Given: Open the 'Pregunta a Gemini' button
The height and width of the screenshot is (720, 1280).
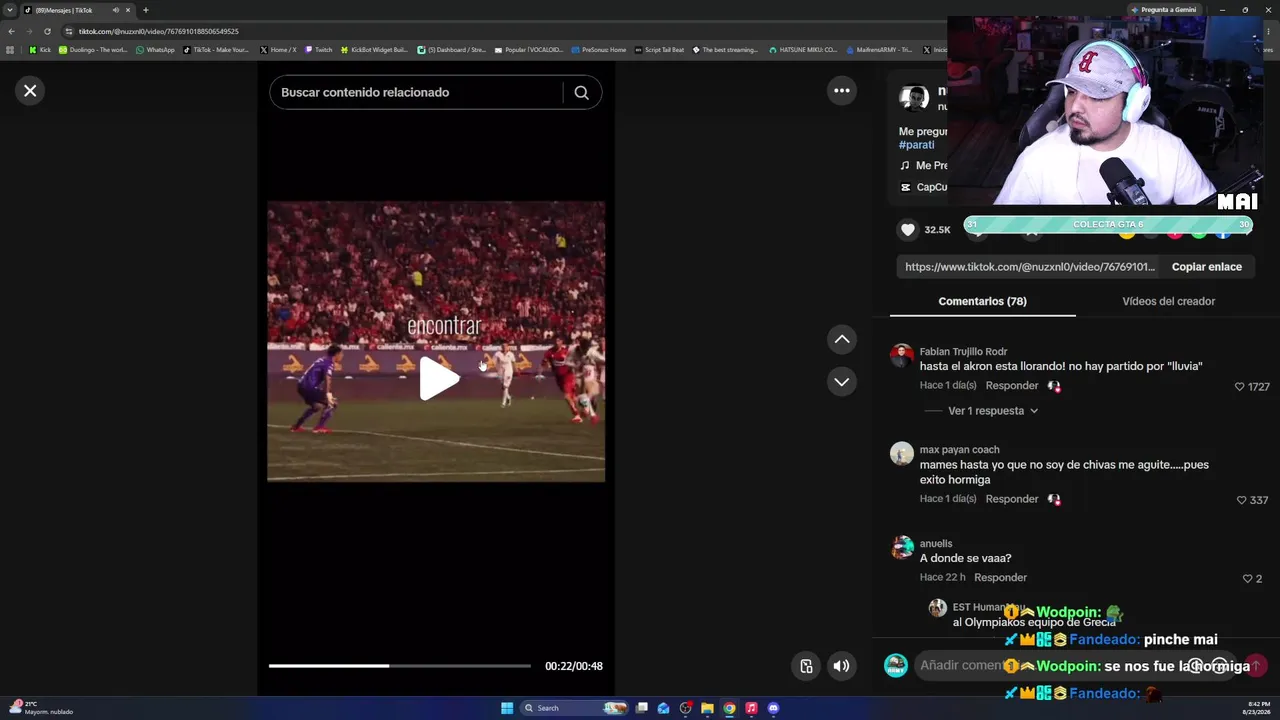Looking at the screenshot, I should (x=1163, y=10).
